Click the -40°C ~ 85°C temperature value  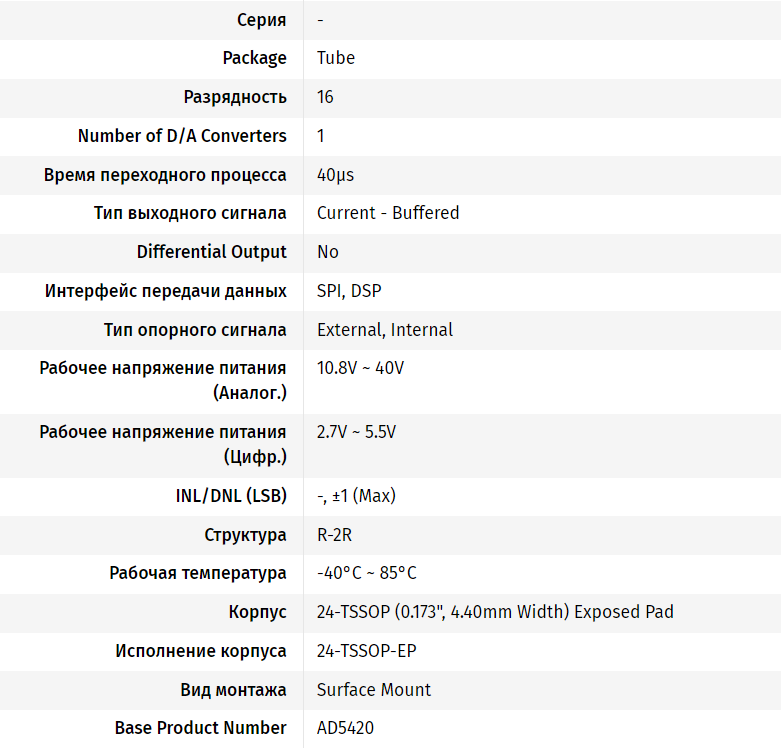coord(366,573)
